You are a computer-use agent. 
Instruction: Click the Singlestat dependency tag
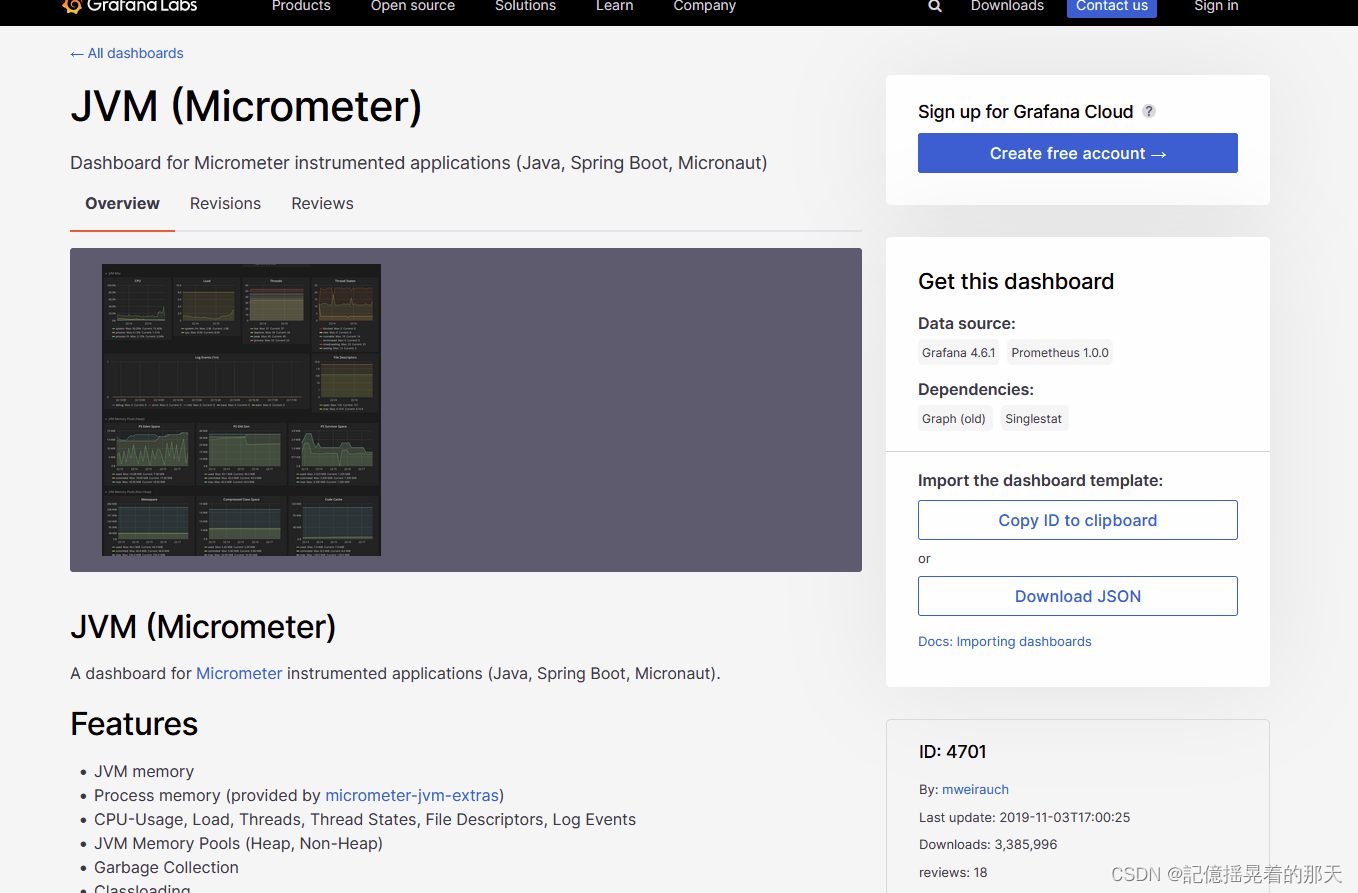1034,419
